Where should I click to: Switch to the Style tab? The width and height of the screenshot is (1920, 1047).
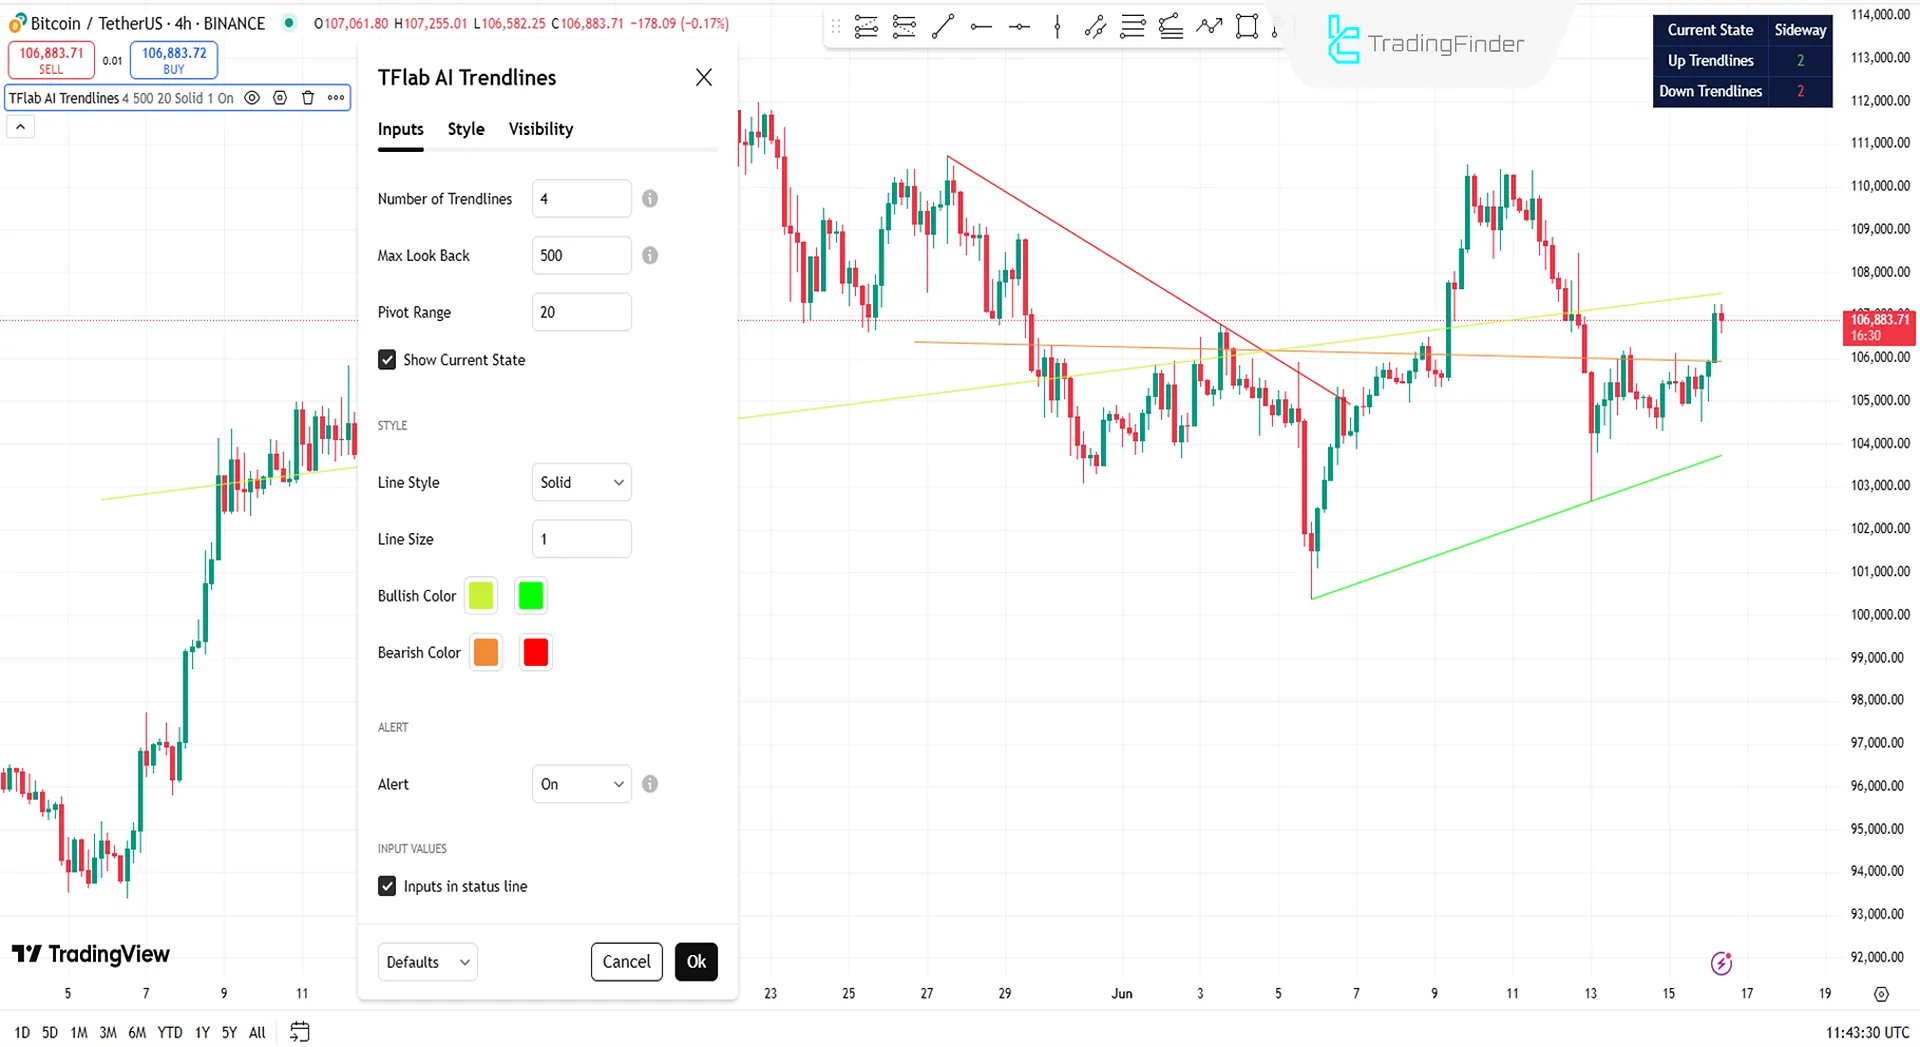465,128
